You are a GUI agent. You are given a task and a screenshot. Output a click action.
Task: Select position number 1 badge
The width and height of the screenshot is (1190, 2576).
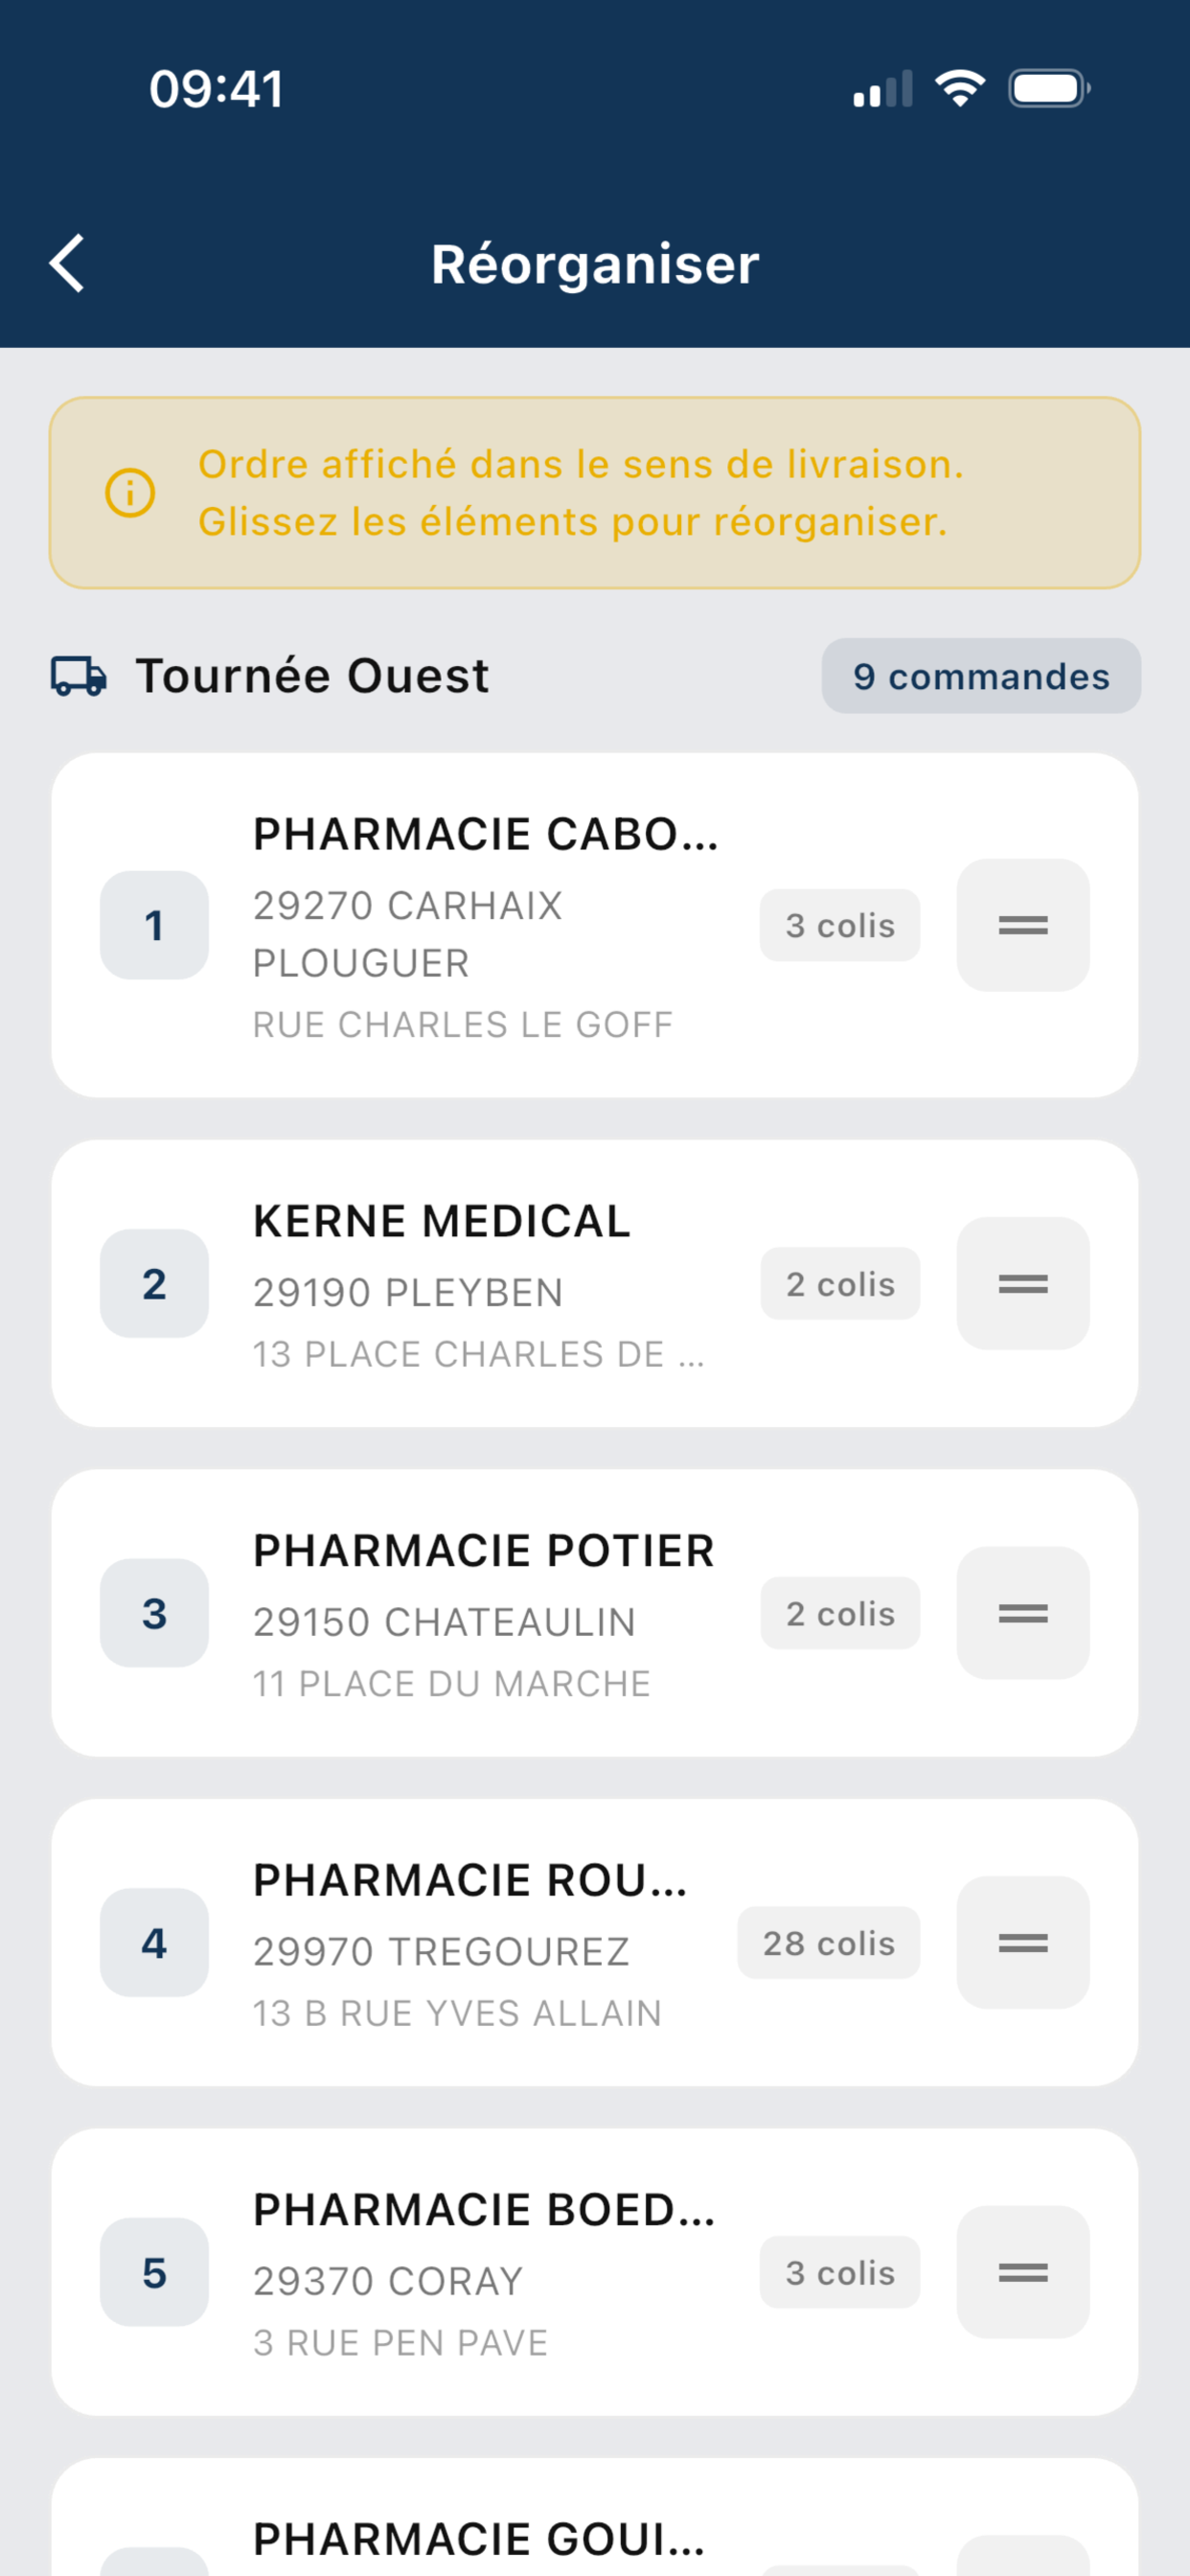click(x=154, y=925)
